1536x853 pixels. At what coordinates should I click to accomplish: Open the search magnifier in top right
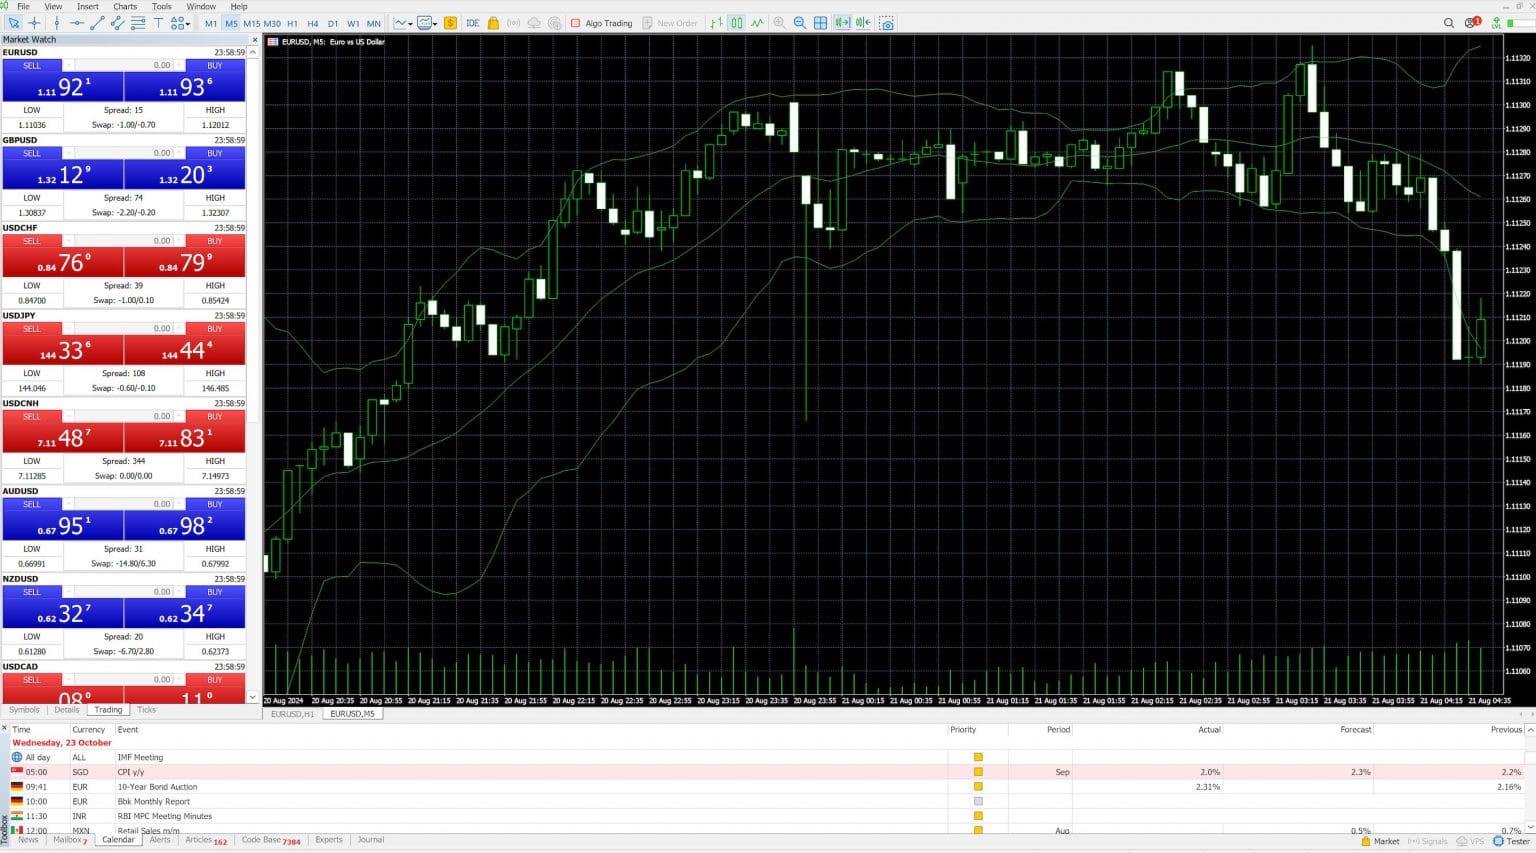click(1448, 23)
